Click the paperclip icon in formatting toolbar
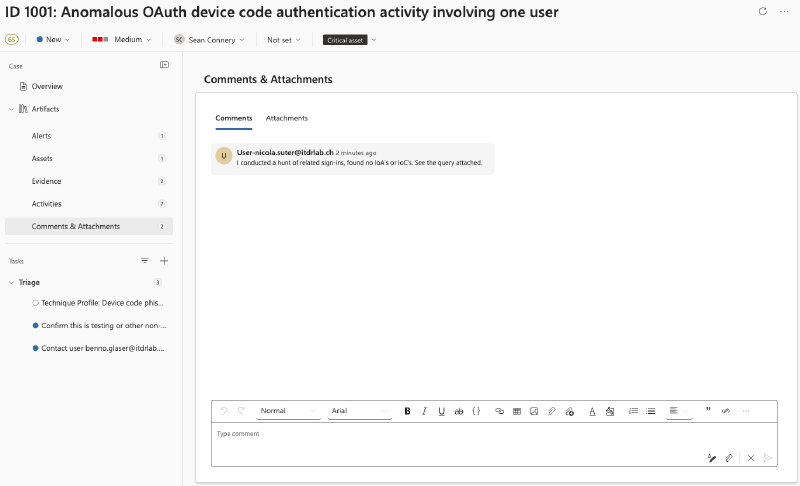 552,411
